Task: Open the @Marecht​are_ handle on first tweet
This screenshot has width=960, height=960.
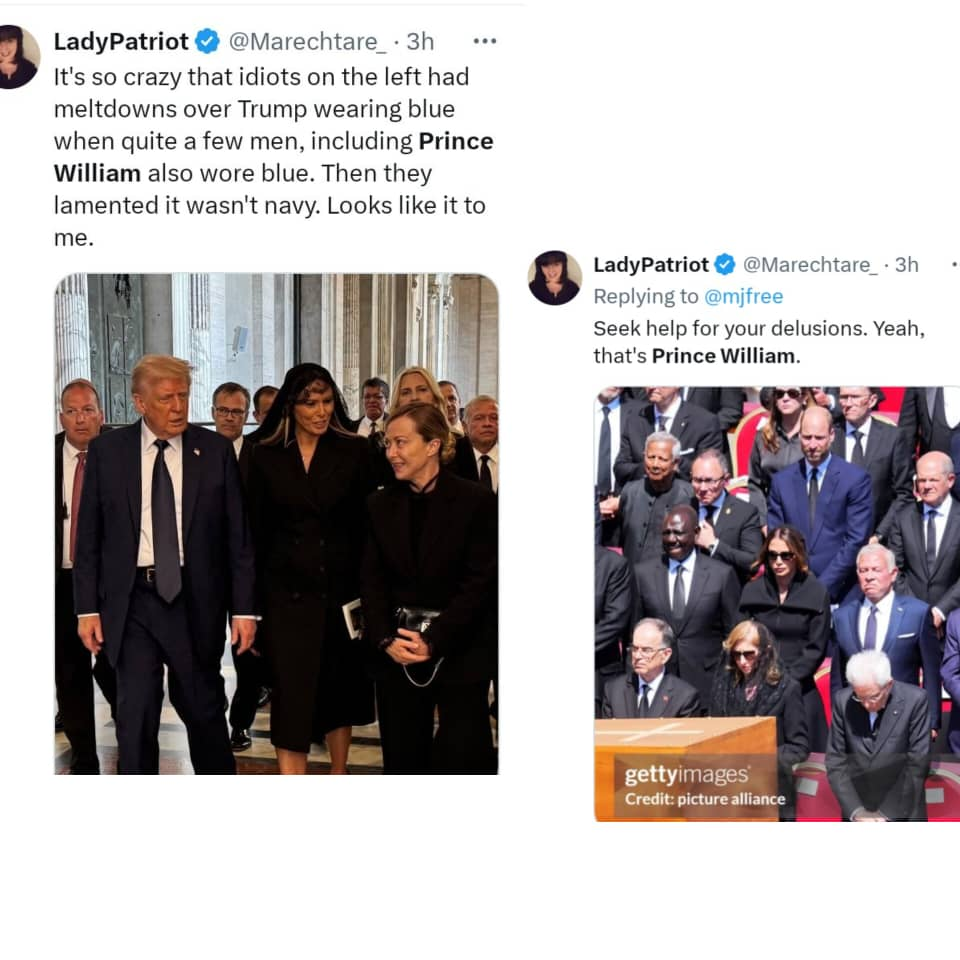Action: click(307, 42)
